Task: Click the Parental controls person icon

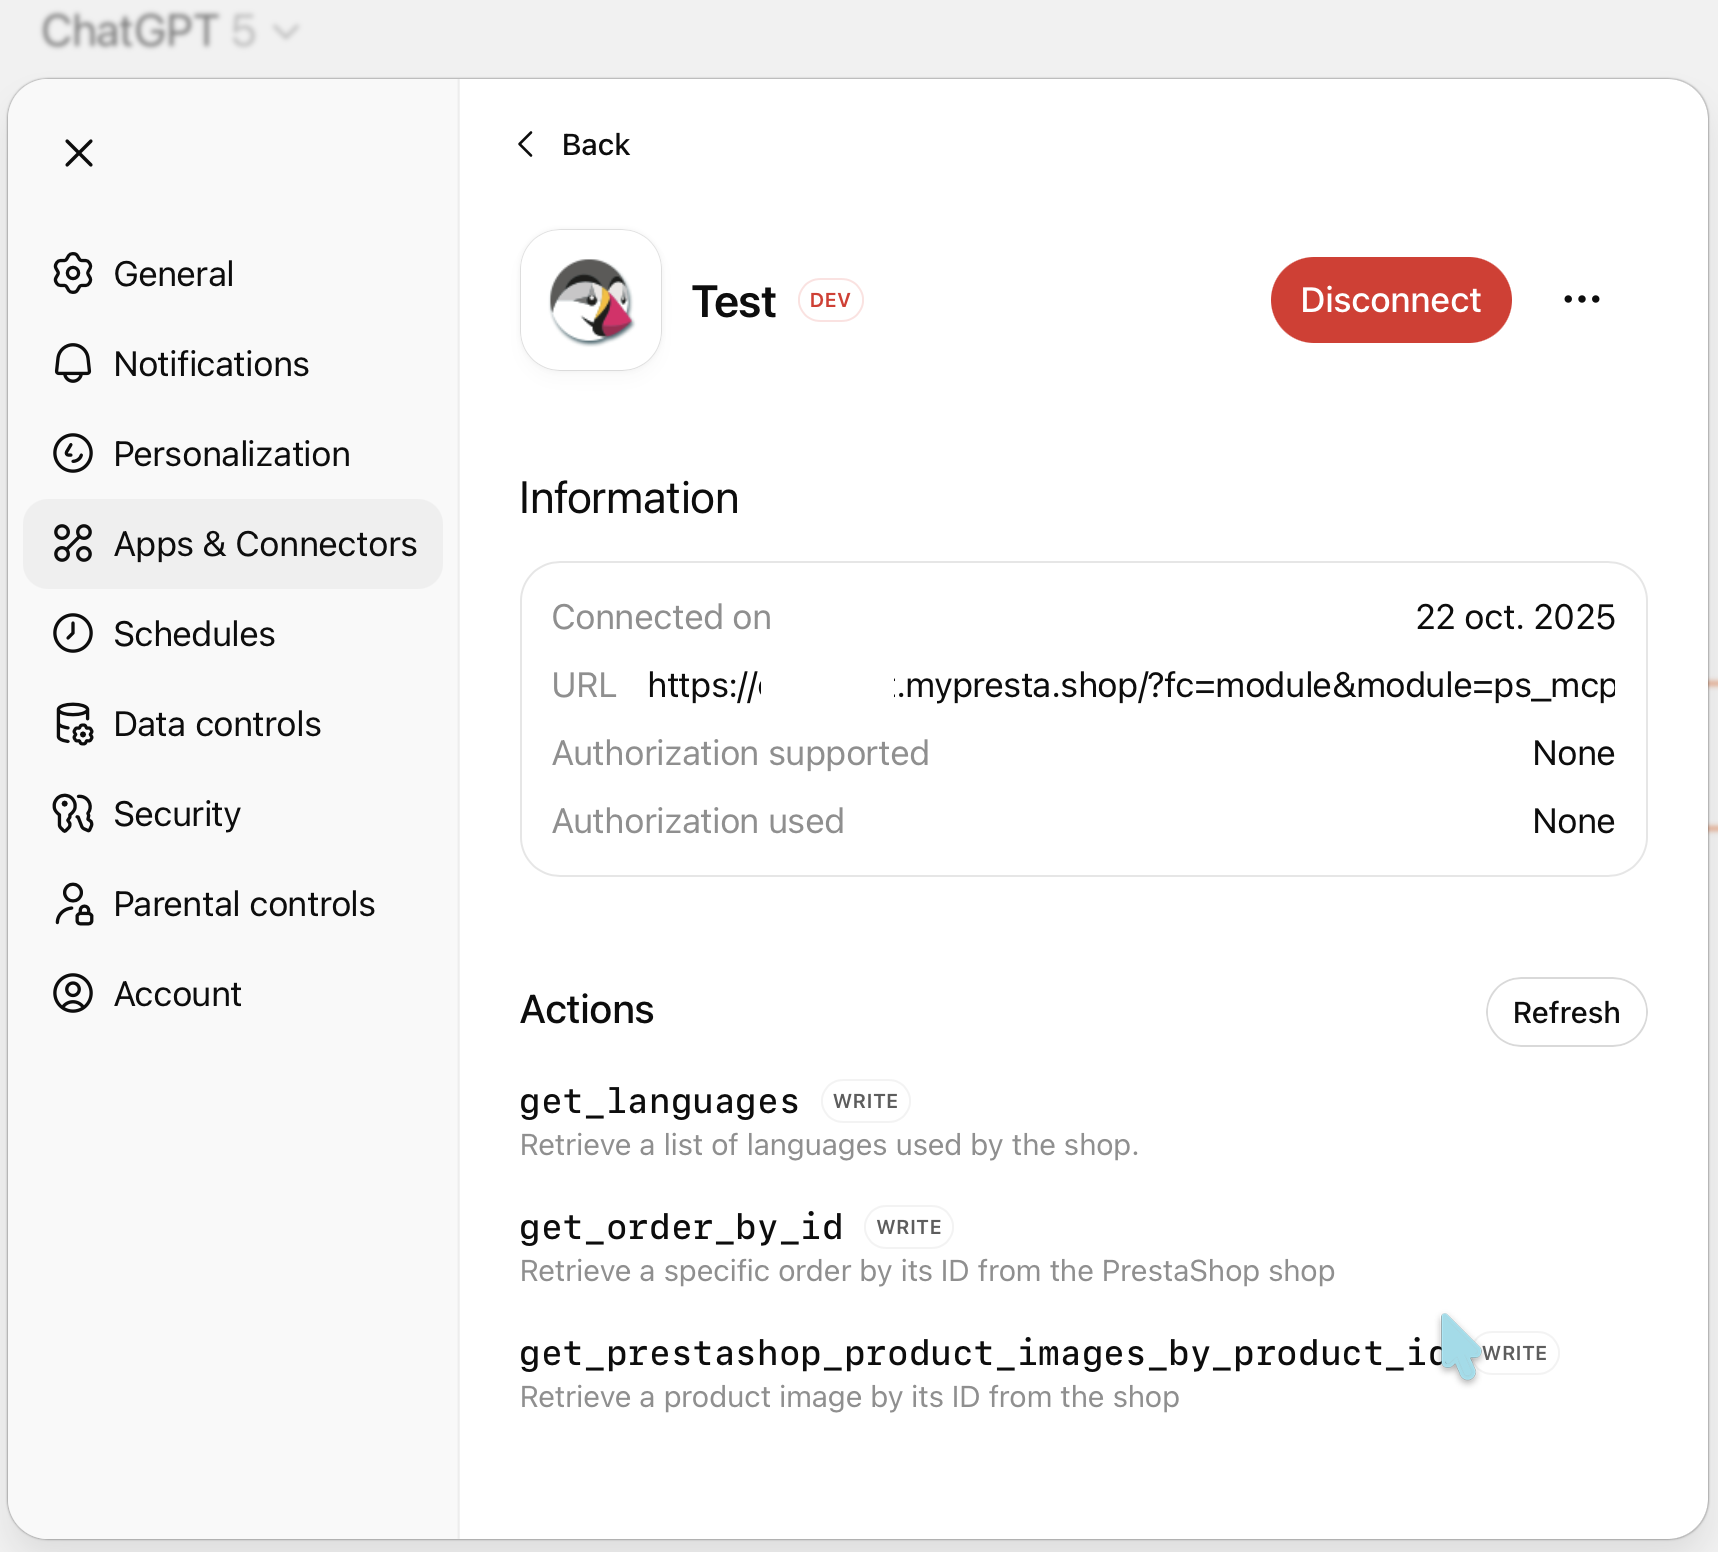Action: 73,904
